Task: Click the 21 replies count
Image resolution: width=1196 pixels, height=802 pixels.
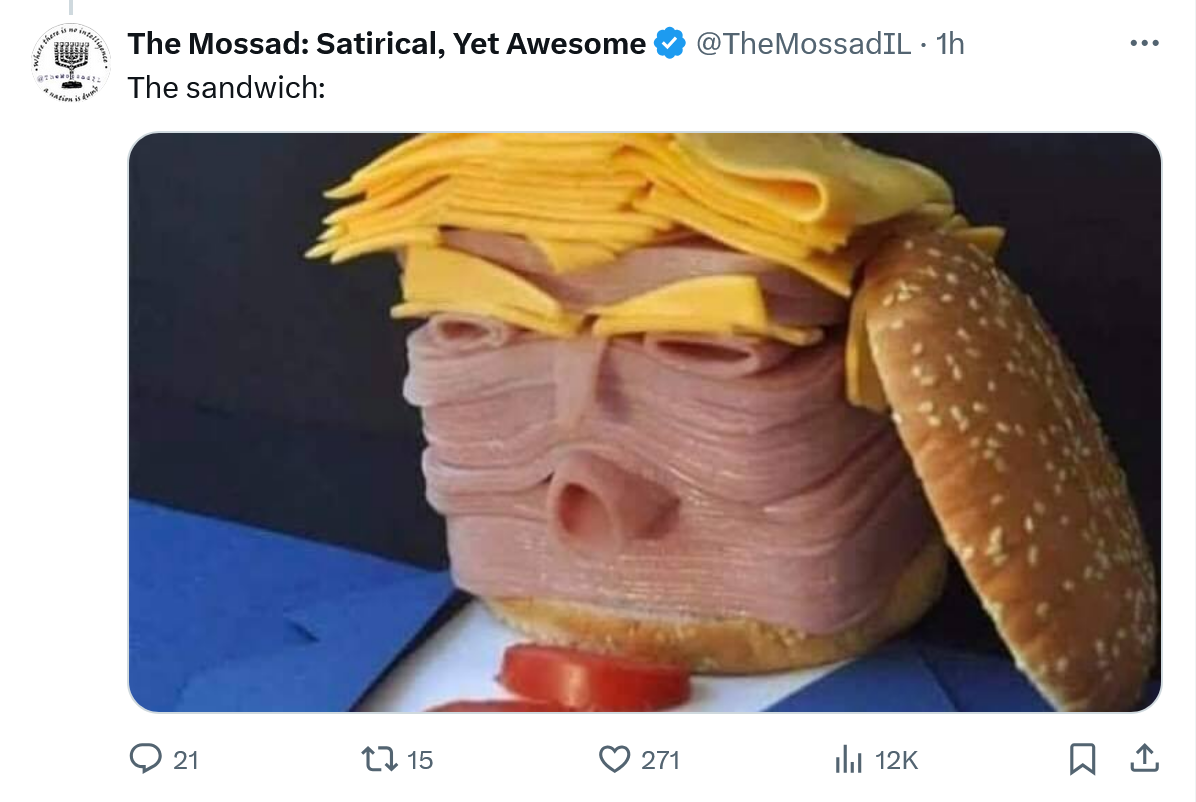Action: [x=185, y=760]
